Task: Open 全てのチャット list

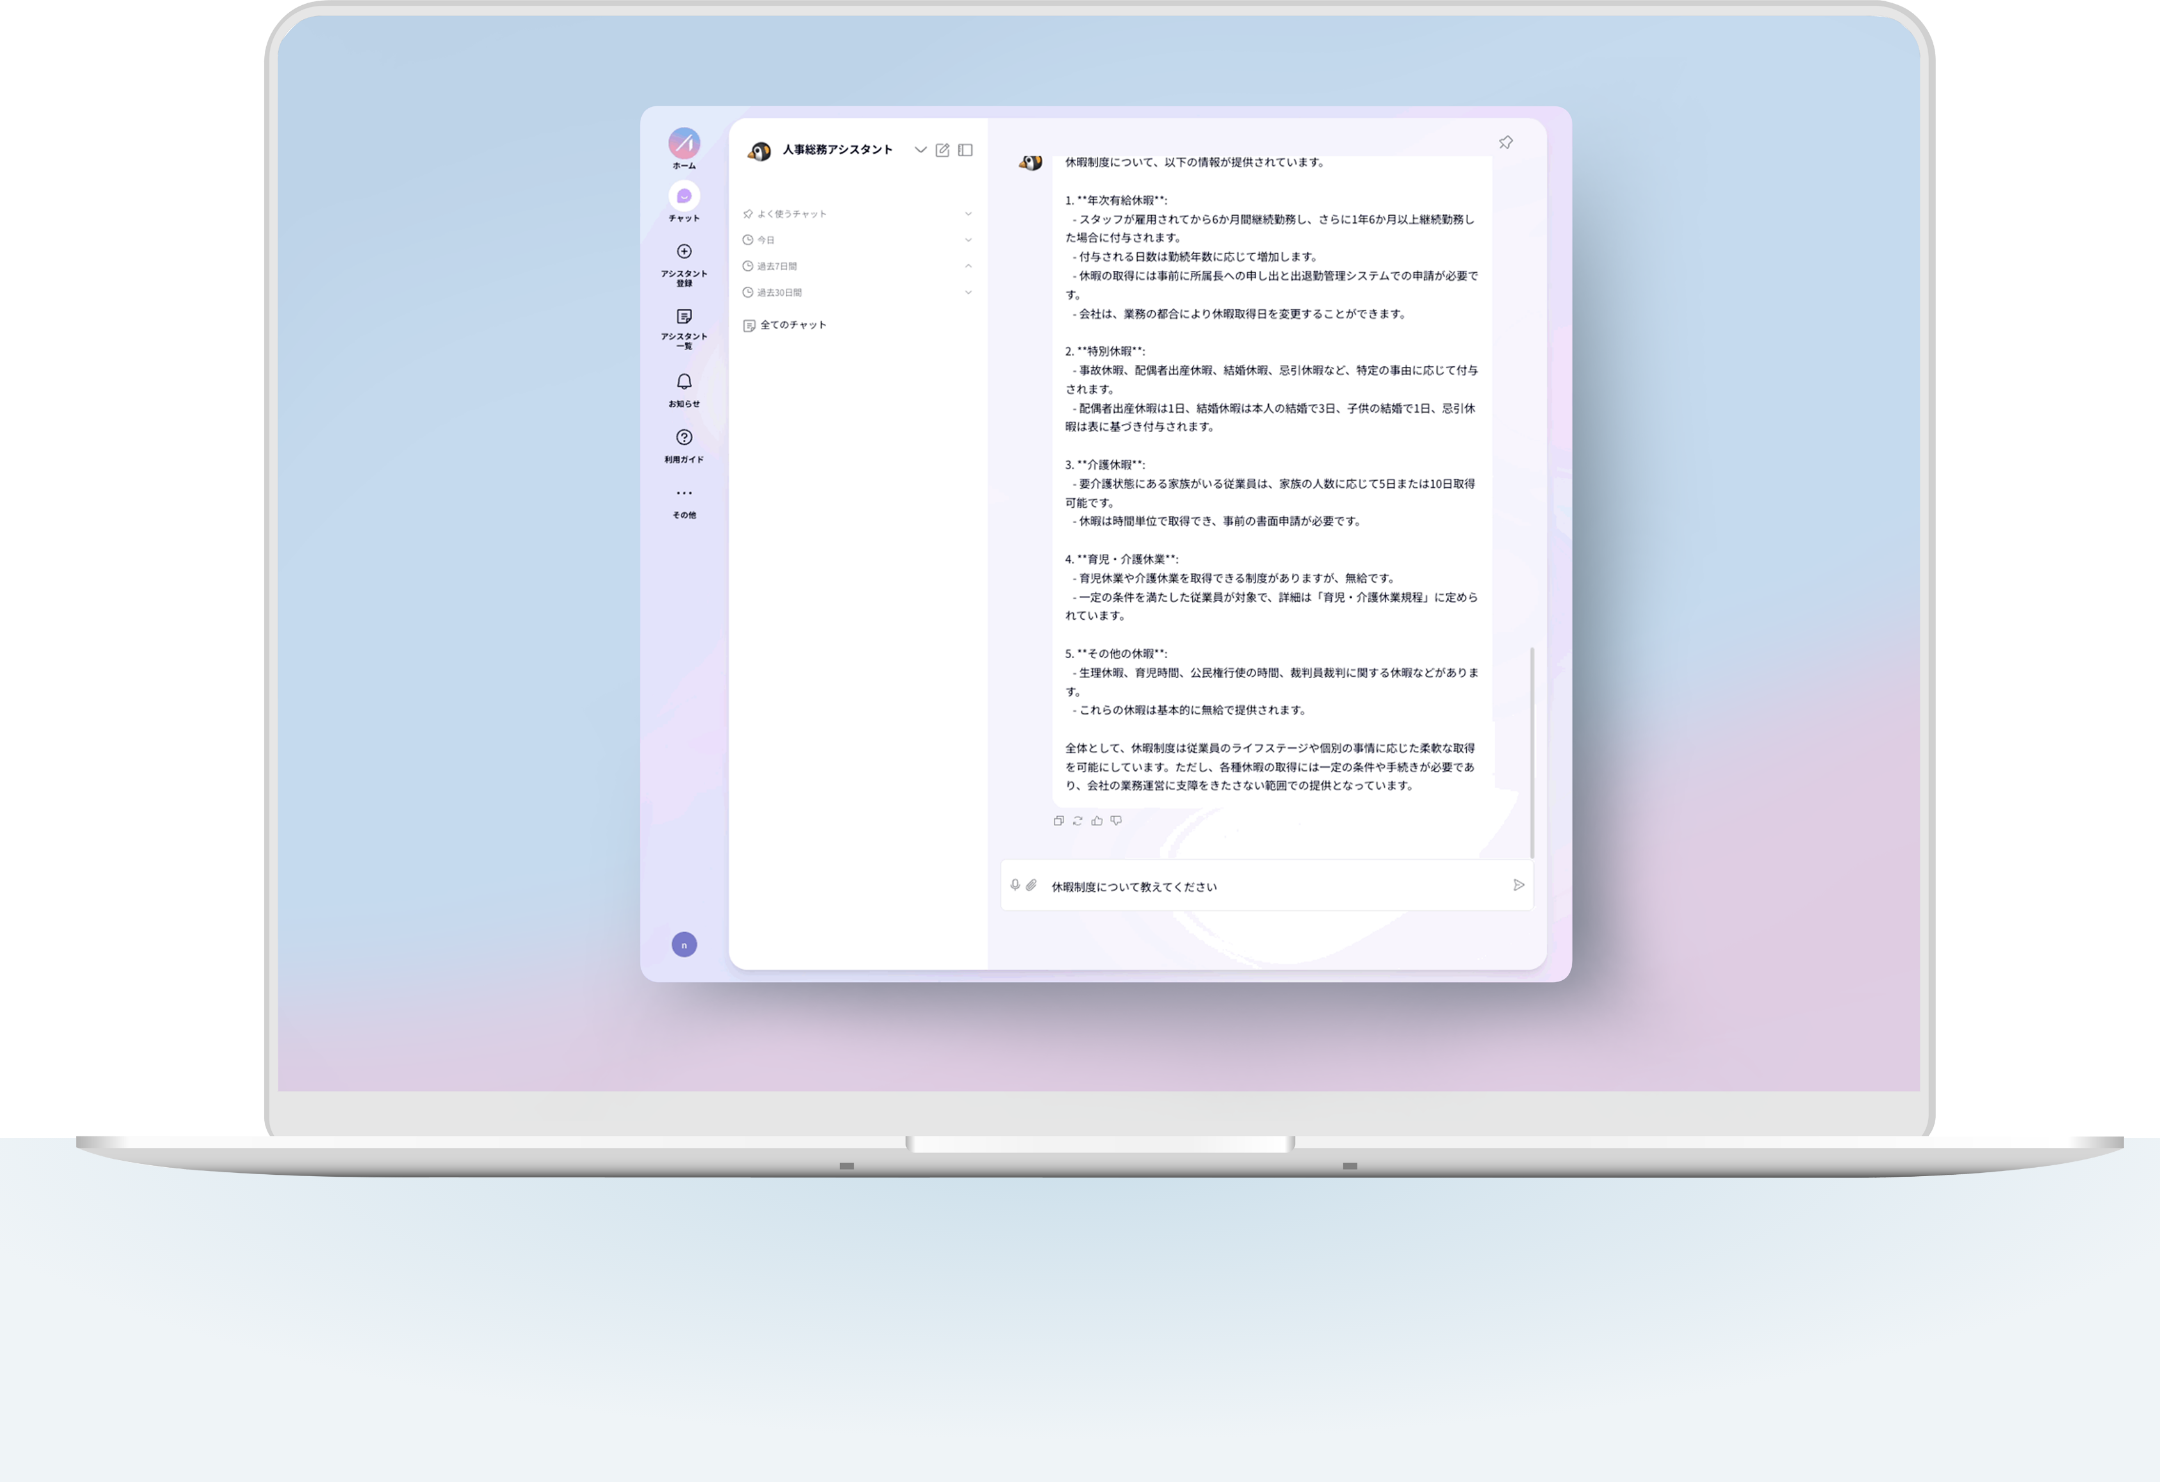Action: pos(792,325)
